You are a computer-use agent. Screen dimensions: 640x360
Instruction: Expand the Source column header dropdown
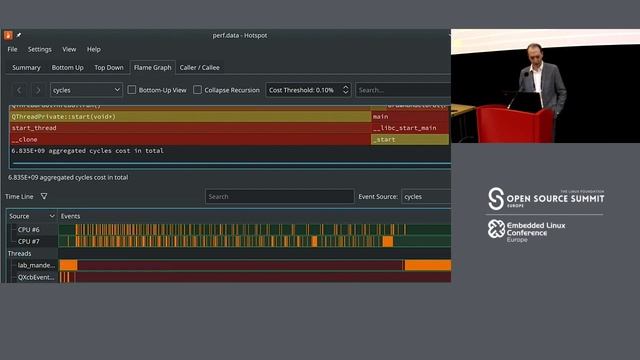52,216
